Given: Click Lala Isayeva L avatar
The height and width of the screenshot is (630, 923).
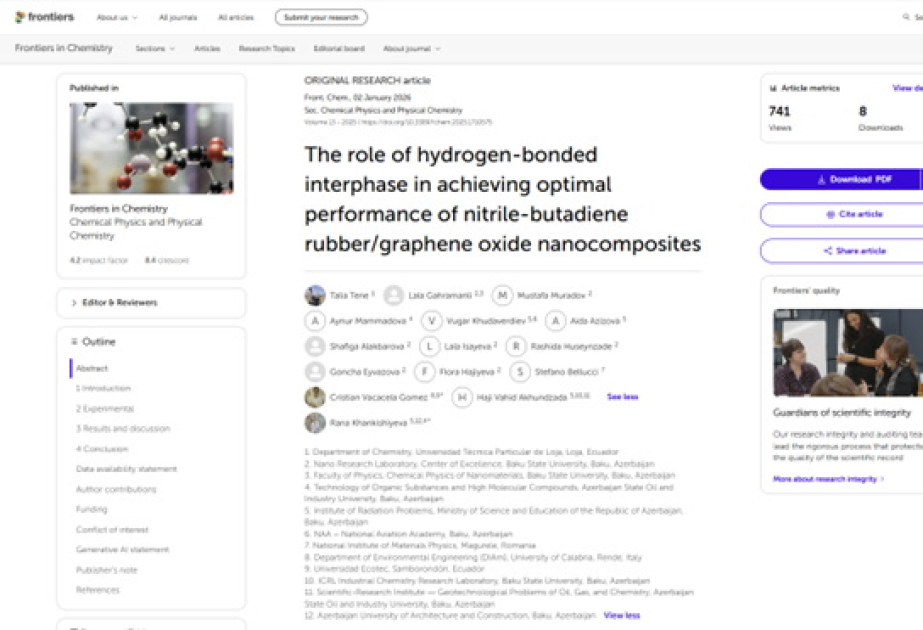Looking at the screenshot, I should click(x=429, y=346).
